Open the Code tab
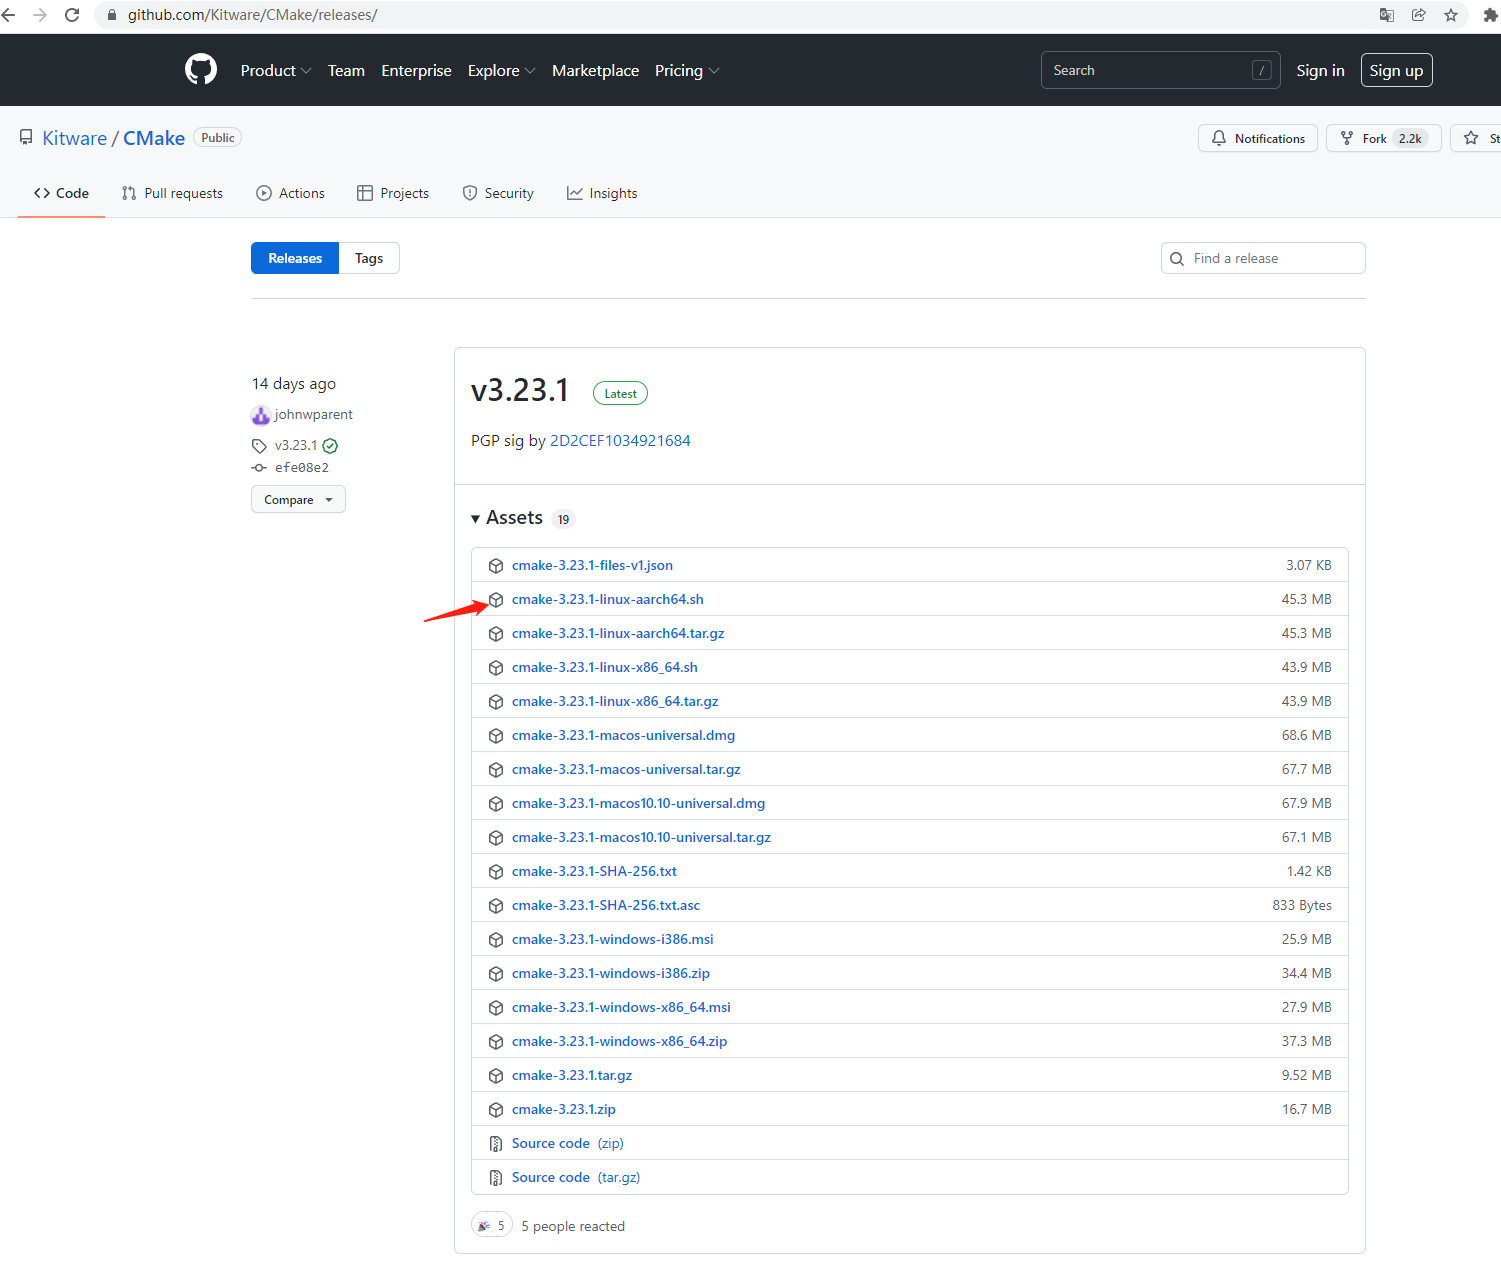 tap(61, 193)
